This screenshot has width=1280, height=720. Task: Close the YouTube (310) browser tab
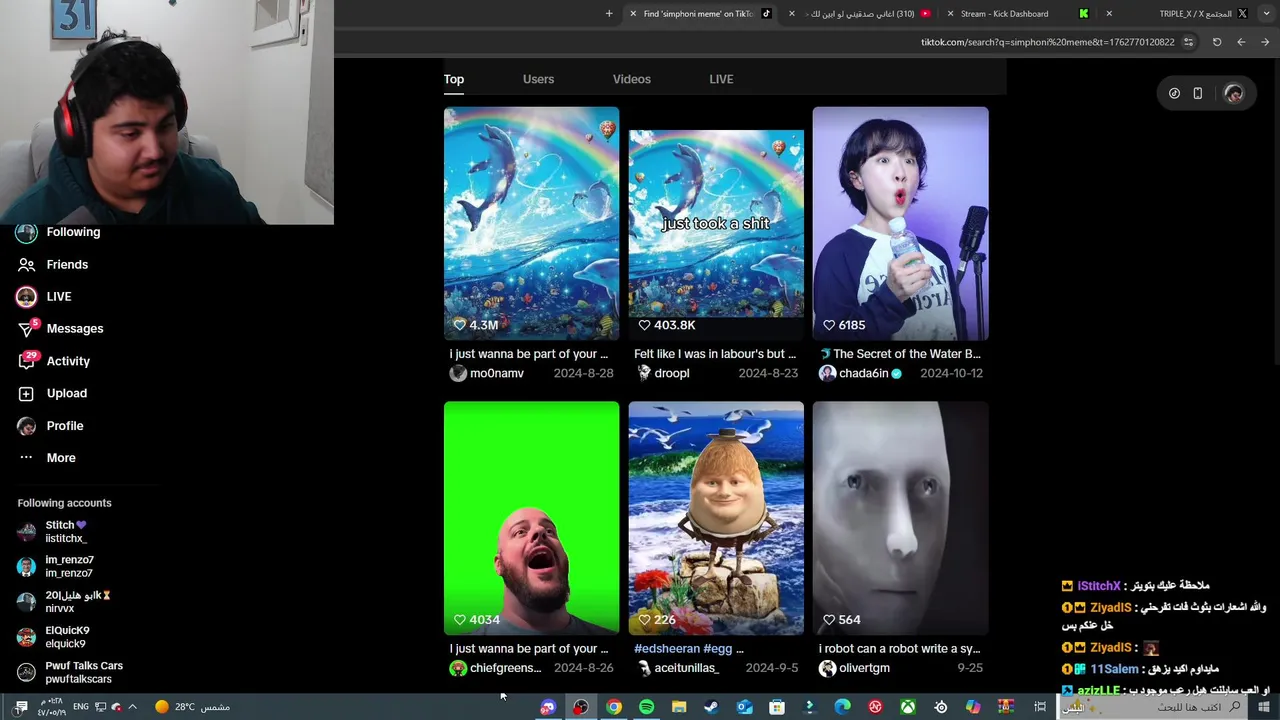click(792, 14)
